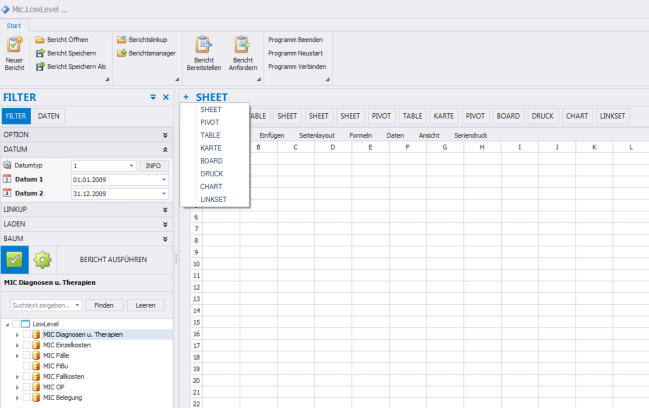The width and height of the screenshot is (649, 408).
Task: Switch to the DATEN tab
Action: [48, 116]
